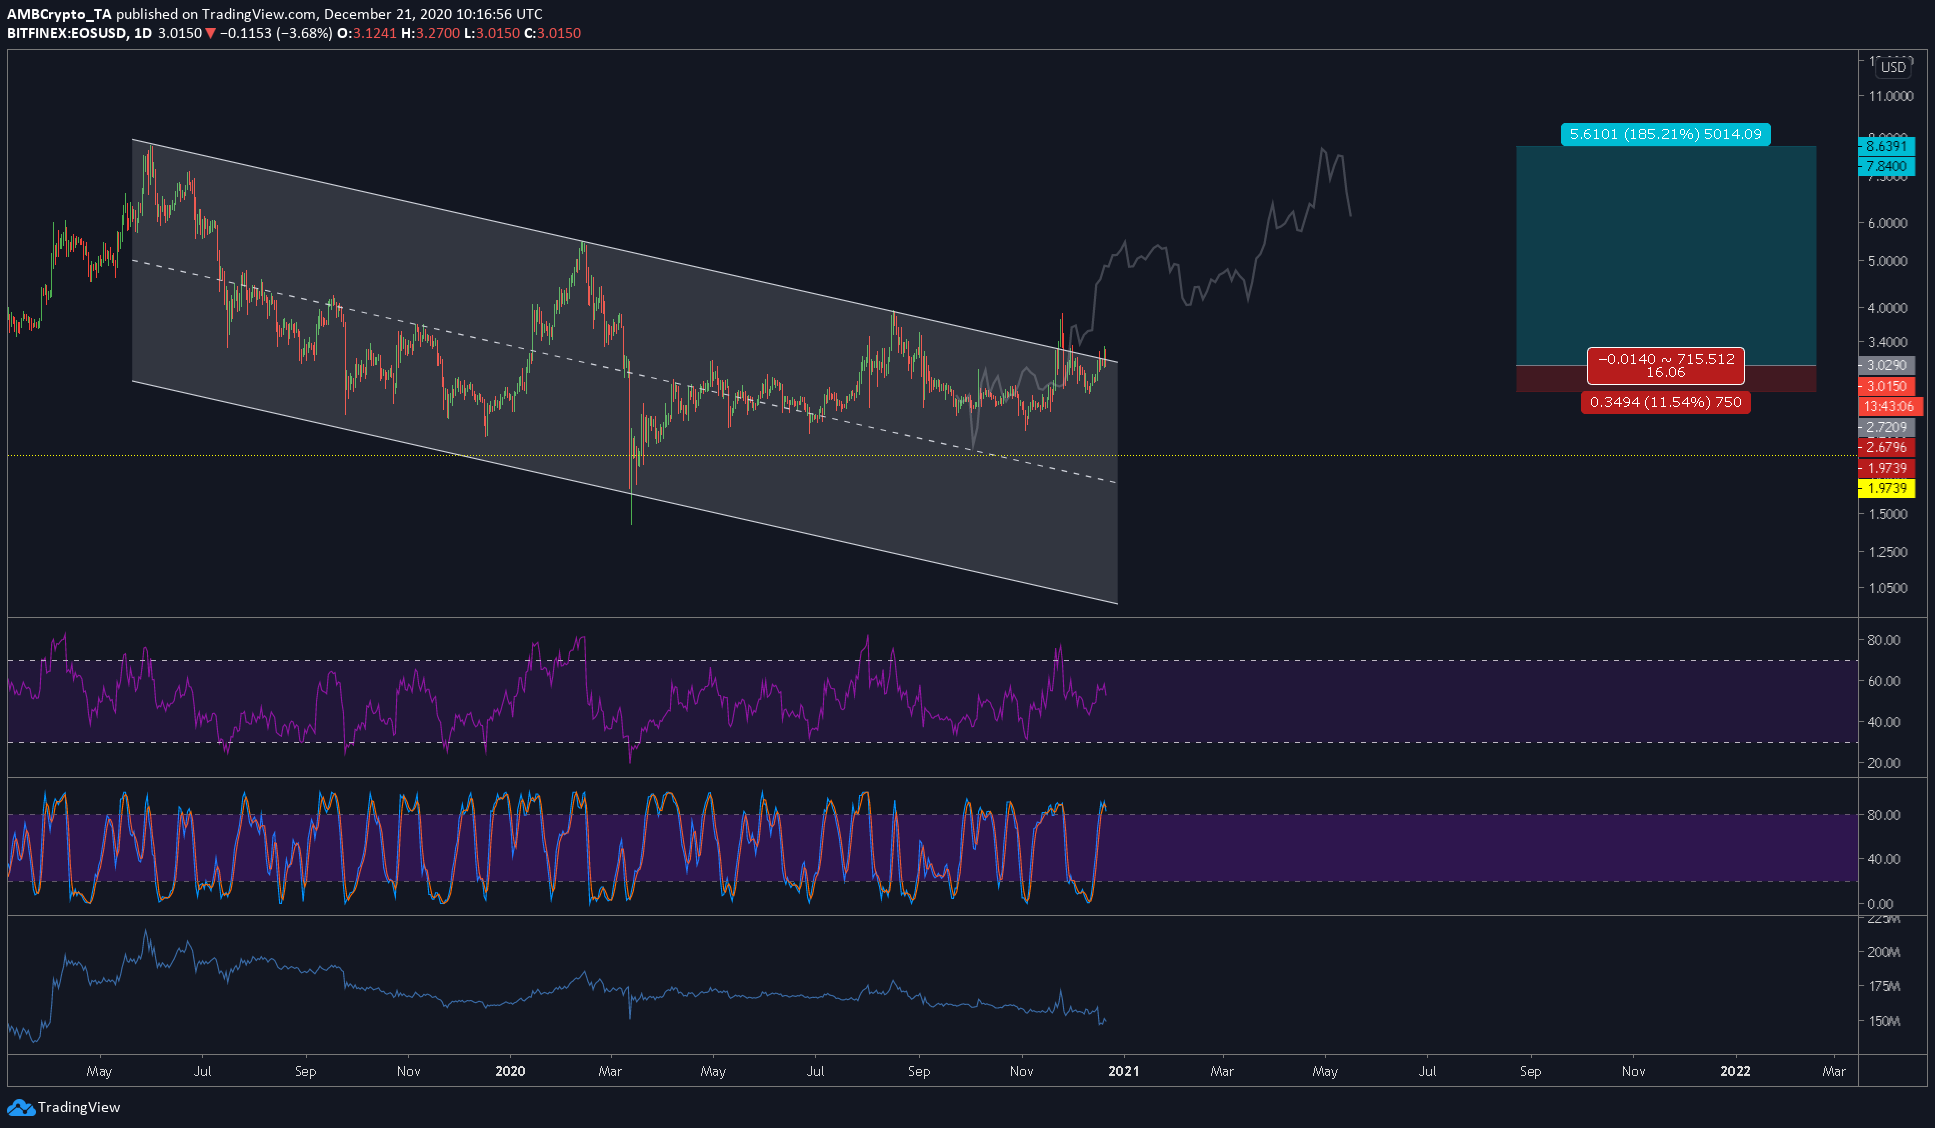
Task: Click the teal profit zone of long position
Action: point(1665,255)
